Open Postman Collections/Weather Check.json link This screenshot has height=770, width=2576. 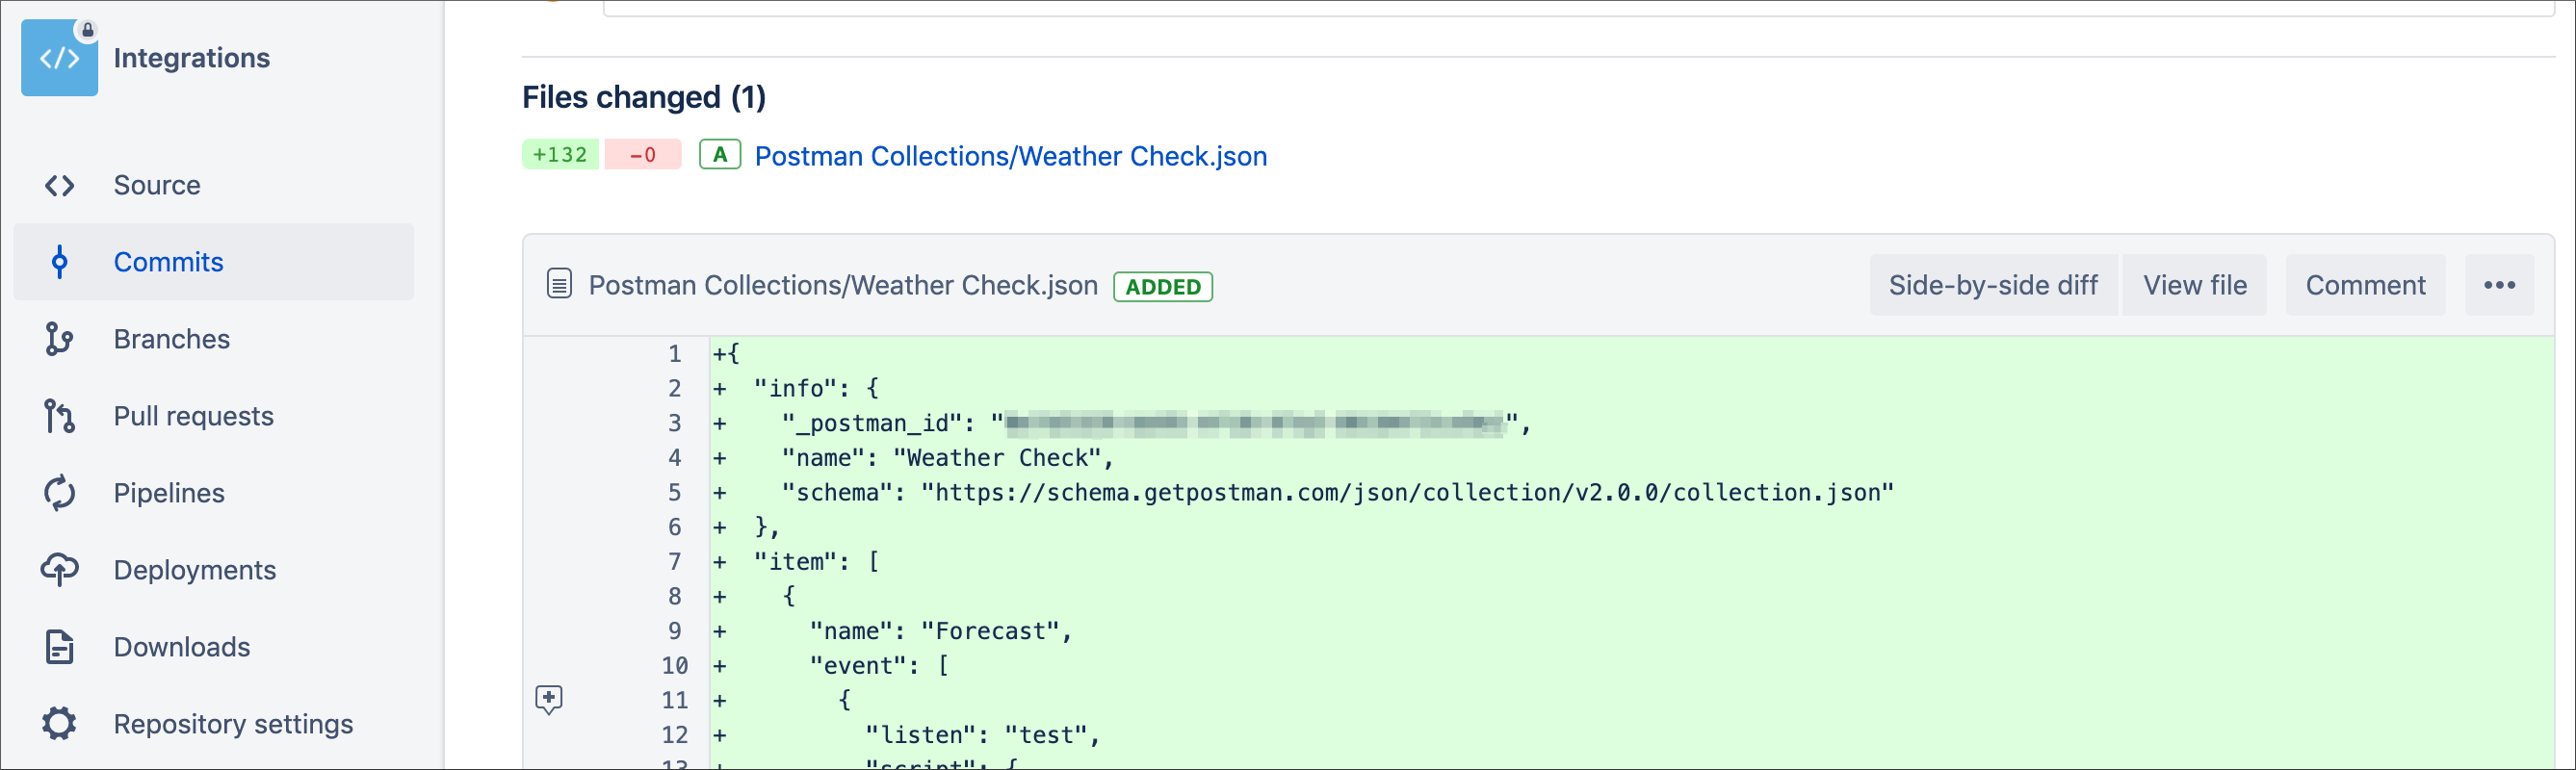click(x=1010, y=156)
